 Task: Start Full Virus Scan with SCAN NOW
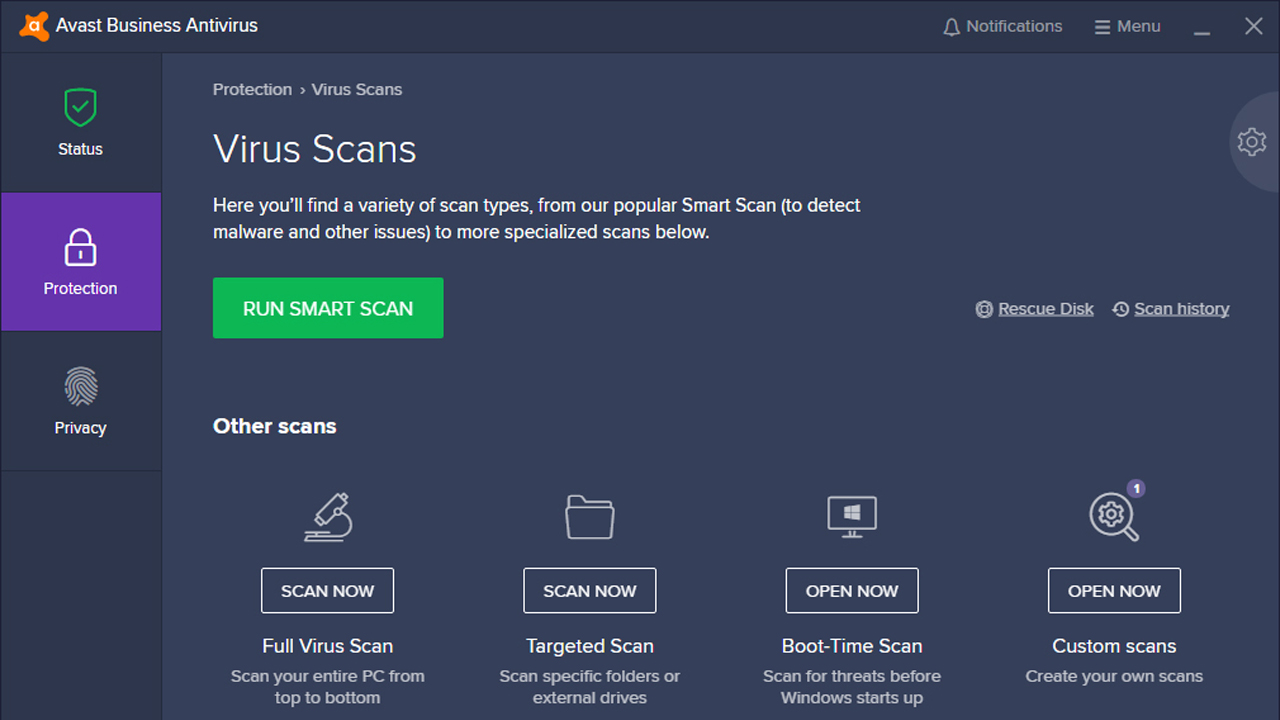(x=327, y=591)
